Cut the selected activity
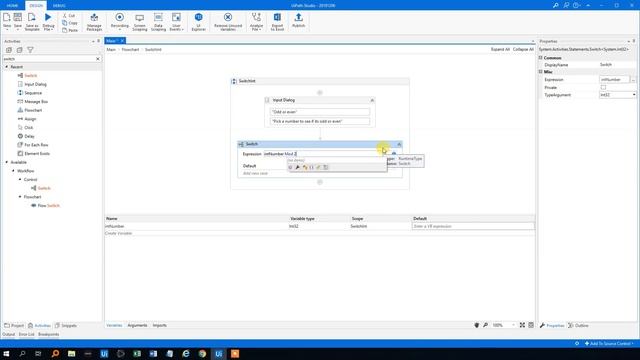The image size is (640, 360). click(x=69, y=16)
